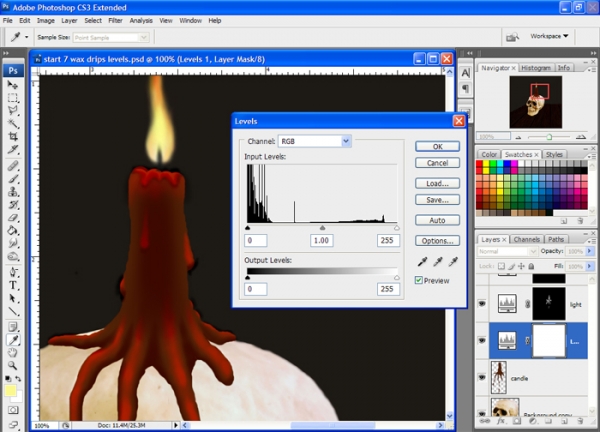600x432 pixels.
Task: Select the Magic Wand tool
Action: (x=13, y=123)
